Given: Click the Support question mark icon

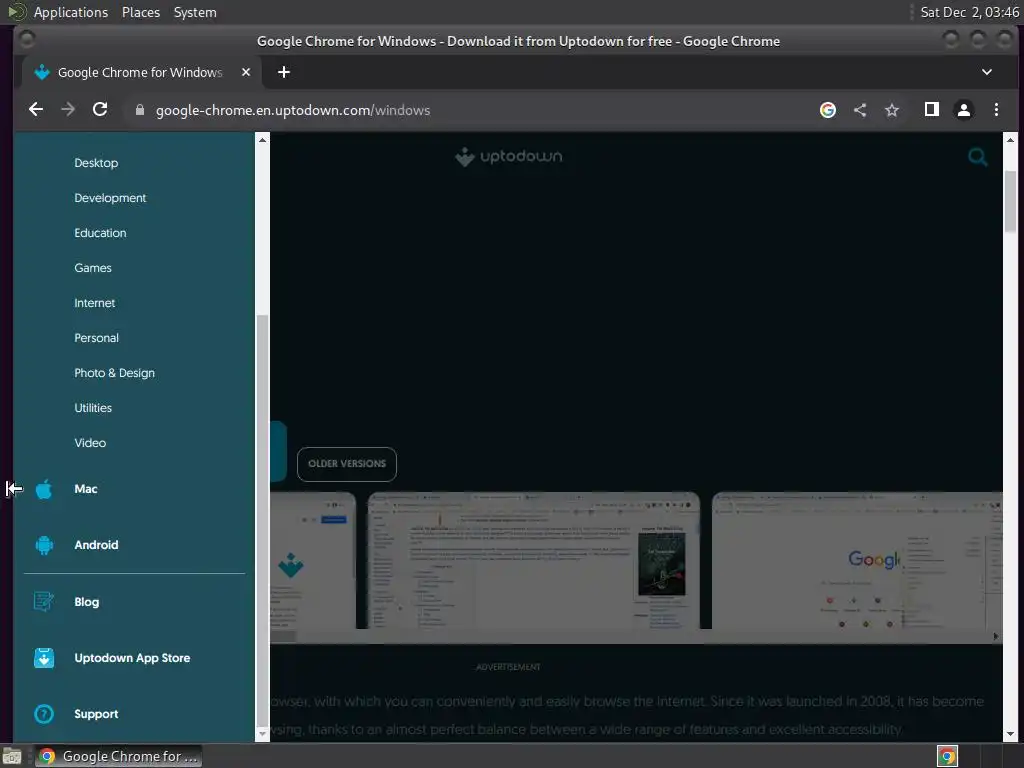Looking at the screenshot, I should coord(44,714).
